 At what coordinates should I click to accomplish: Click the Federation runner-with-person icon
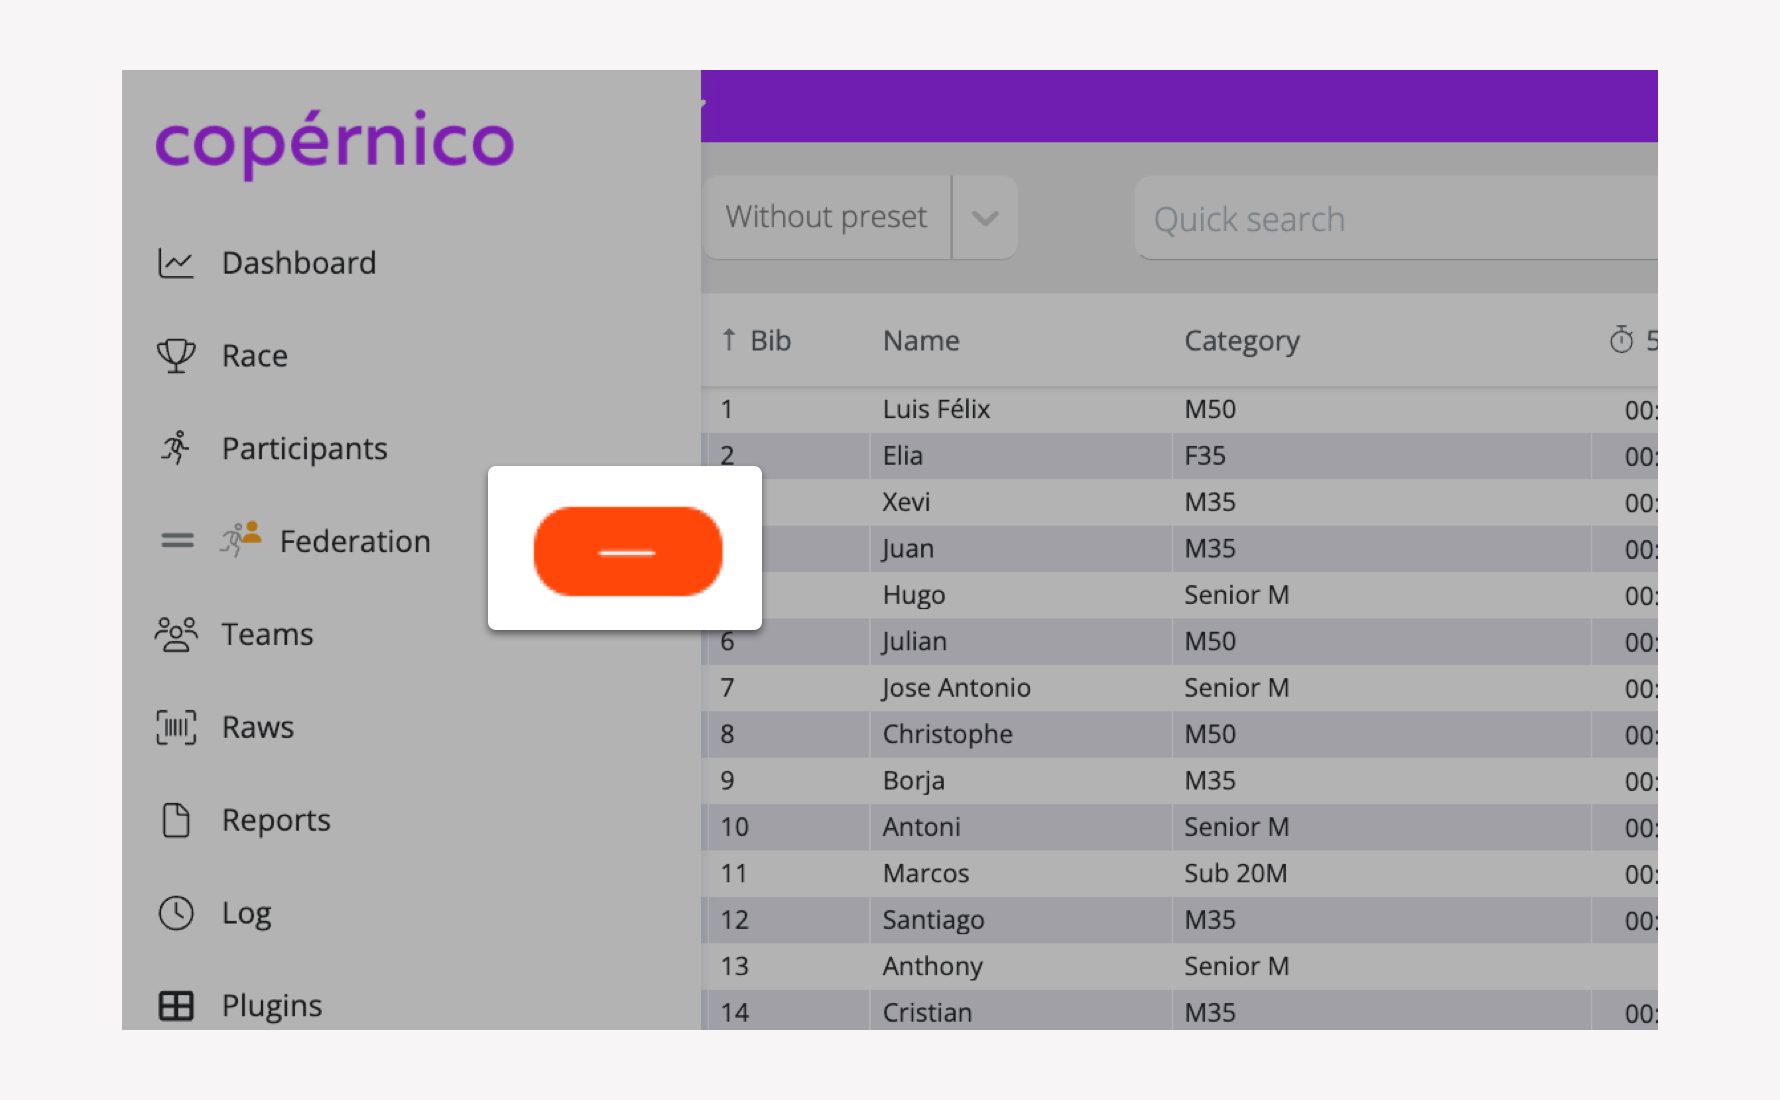click(x=241, y=539)
